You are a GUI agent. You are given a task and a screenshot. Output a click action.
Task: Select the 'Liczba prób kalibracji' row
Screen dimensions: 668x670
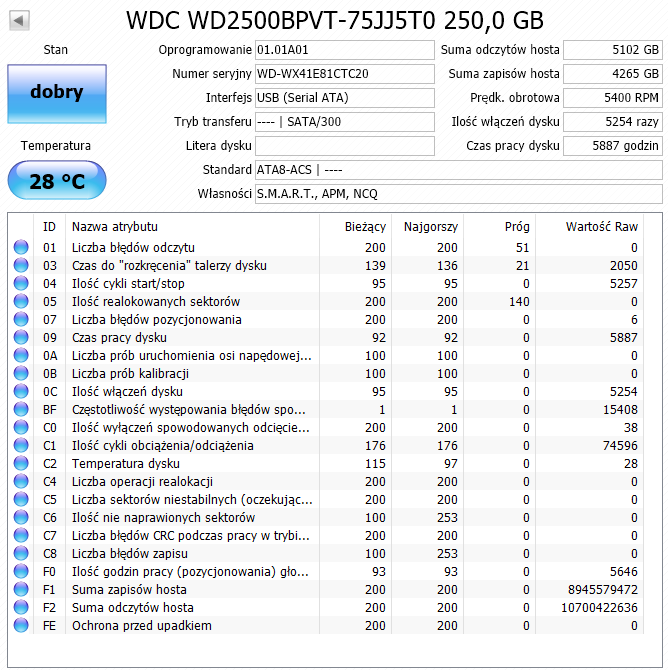point(326,373)
